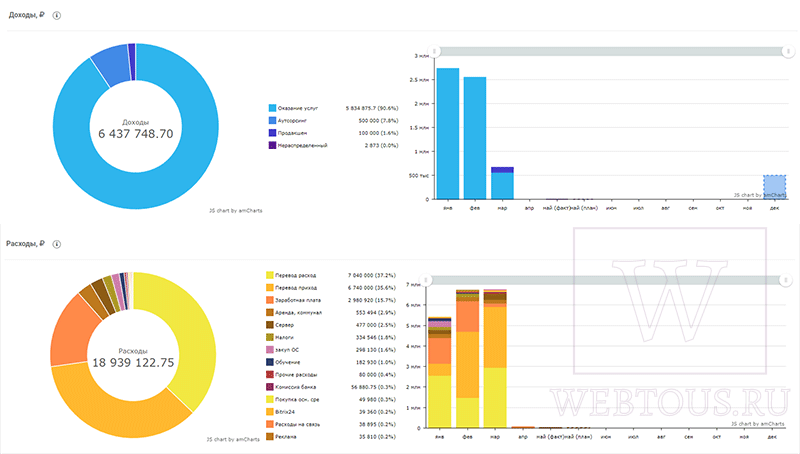Viewport: 800px width, 454px height.
Task: Click the January income bar
Action: [x=448, y=134]
